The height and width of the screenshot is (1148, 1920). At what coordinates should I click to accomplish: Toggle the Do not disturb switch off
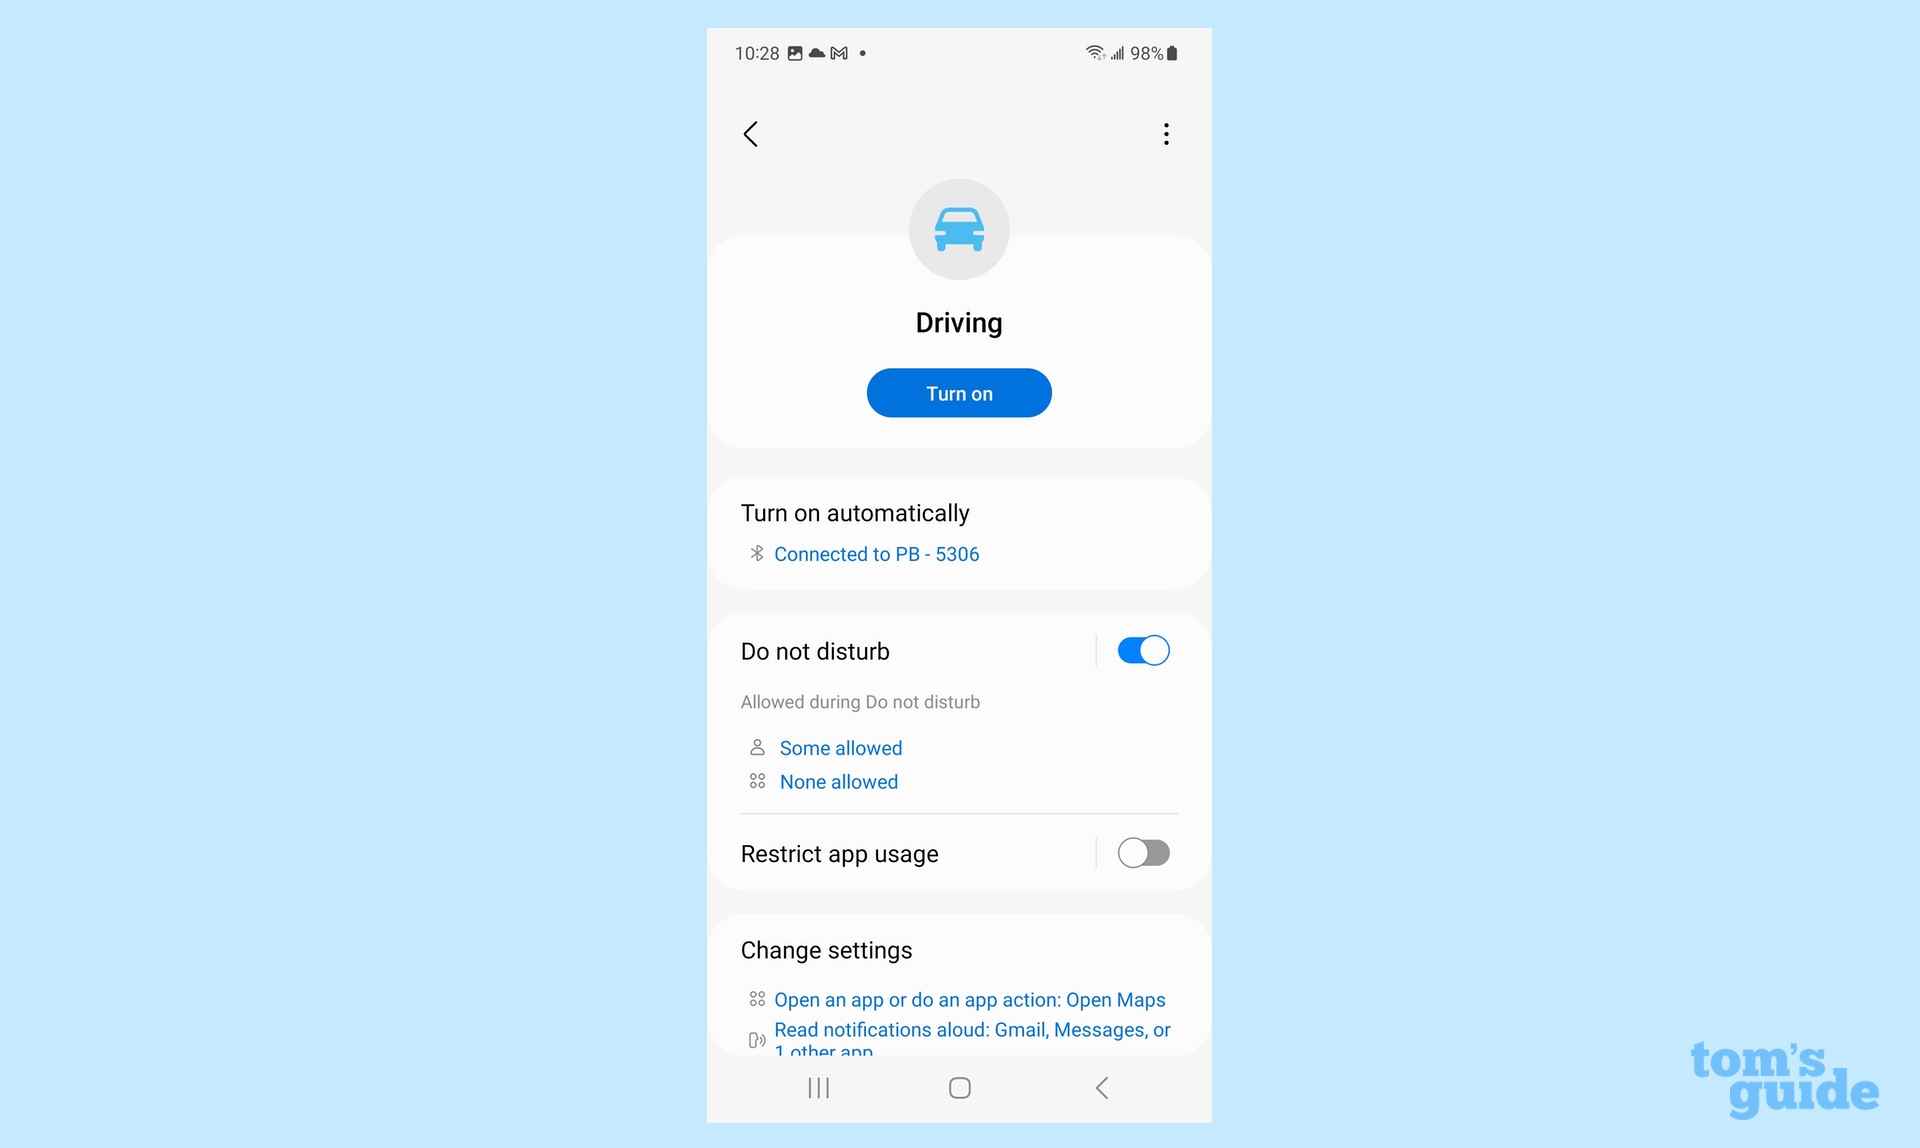[1142, 651]
